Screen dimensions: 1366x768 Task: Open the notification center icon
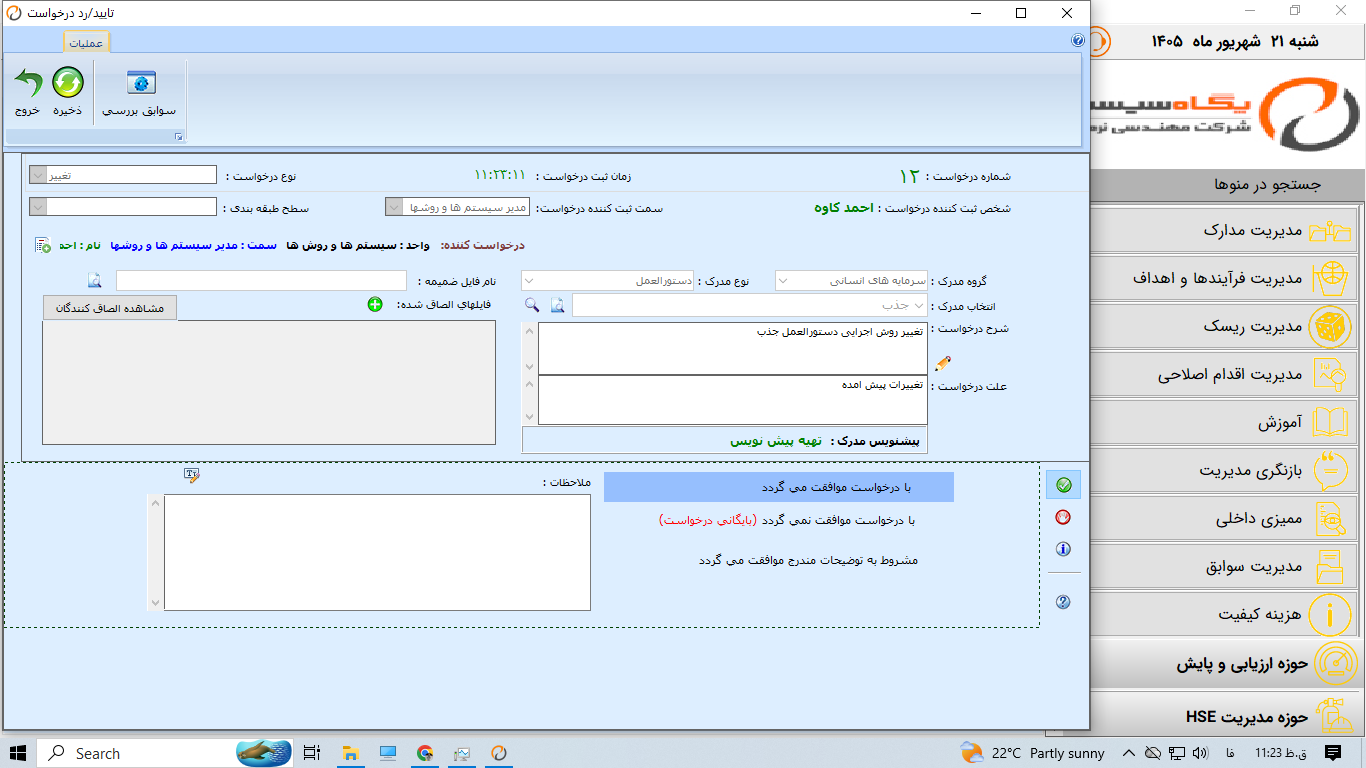1333,753
